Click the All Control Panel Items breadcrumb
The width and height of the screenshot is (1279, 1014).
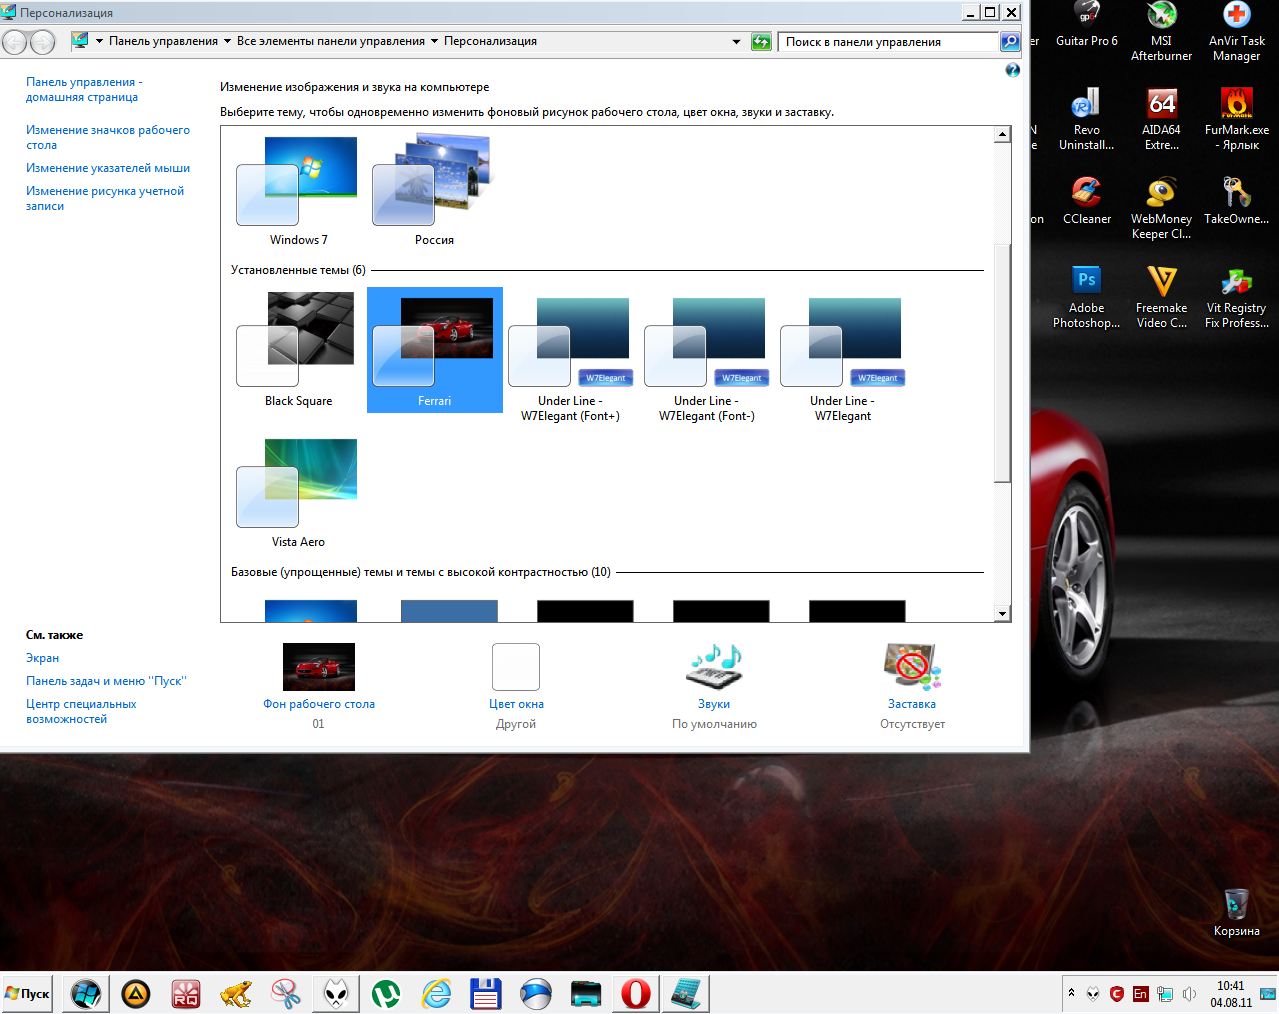pyautogui.click(x=330, y=42)
